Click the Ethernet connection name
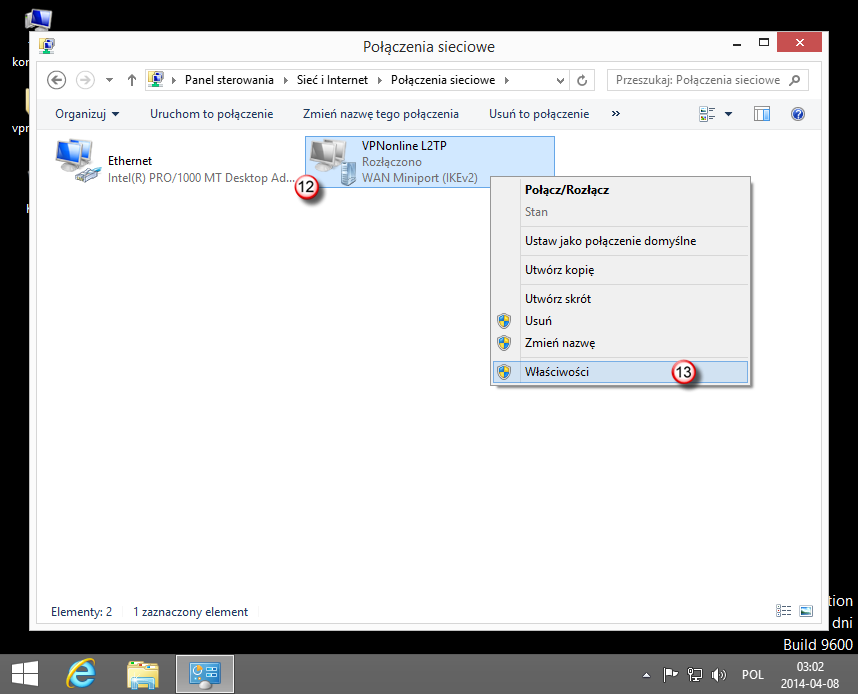858x694 pixels. [130, 161]
